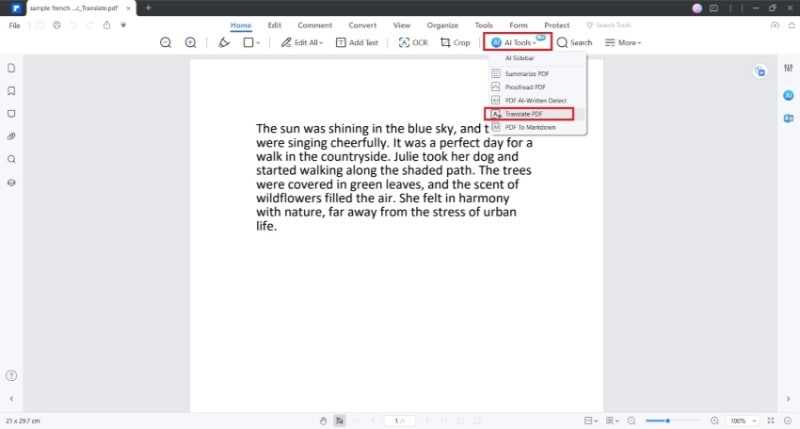Select the highlighter tool
The image size is (800, 429).
click(x=223, y=42)
